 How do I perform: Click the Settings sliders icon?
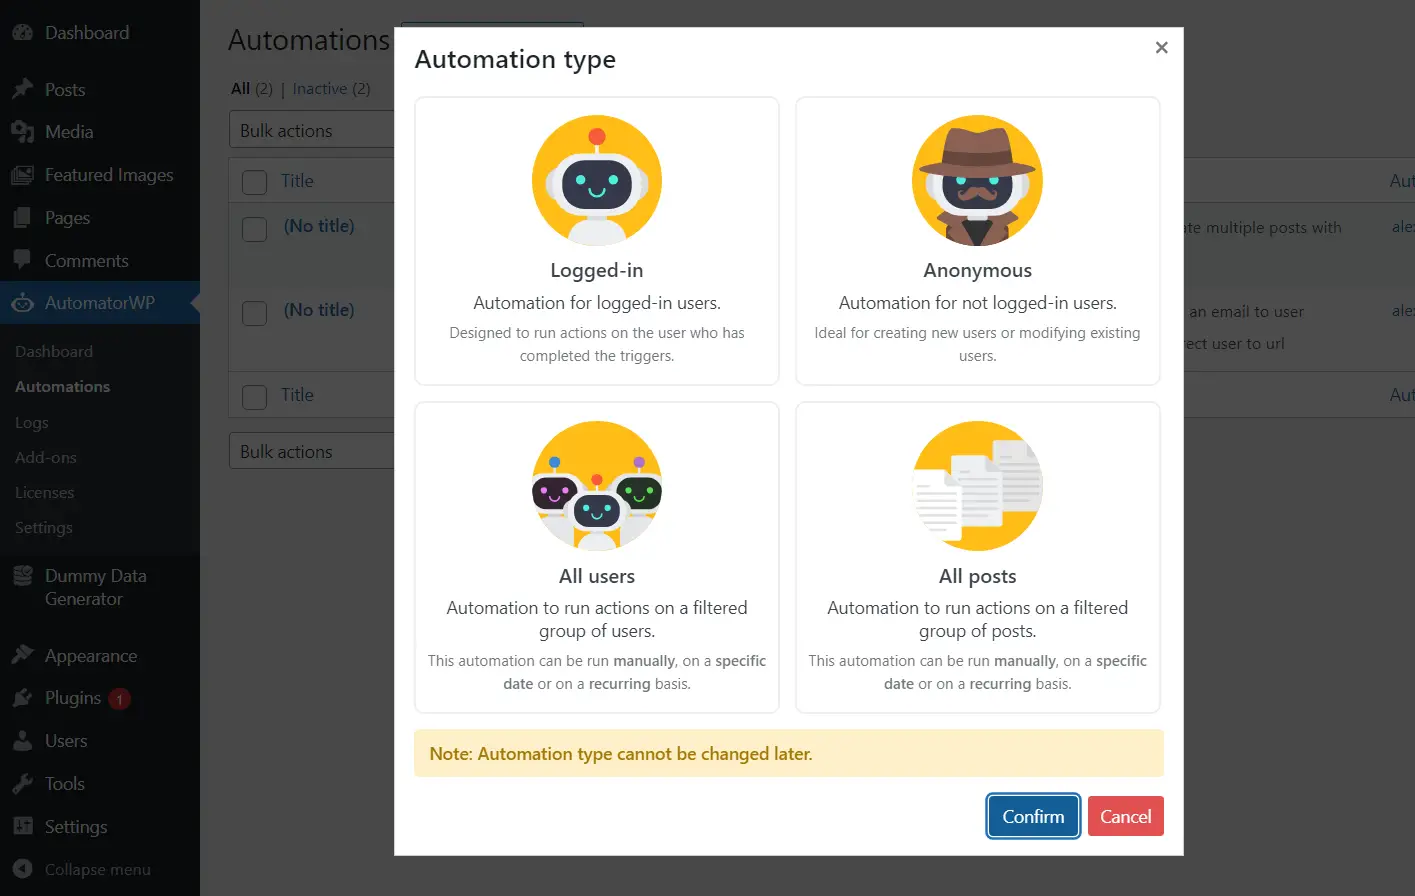pos(22,827)
